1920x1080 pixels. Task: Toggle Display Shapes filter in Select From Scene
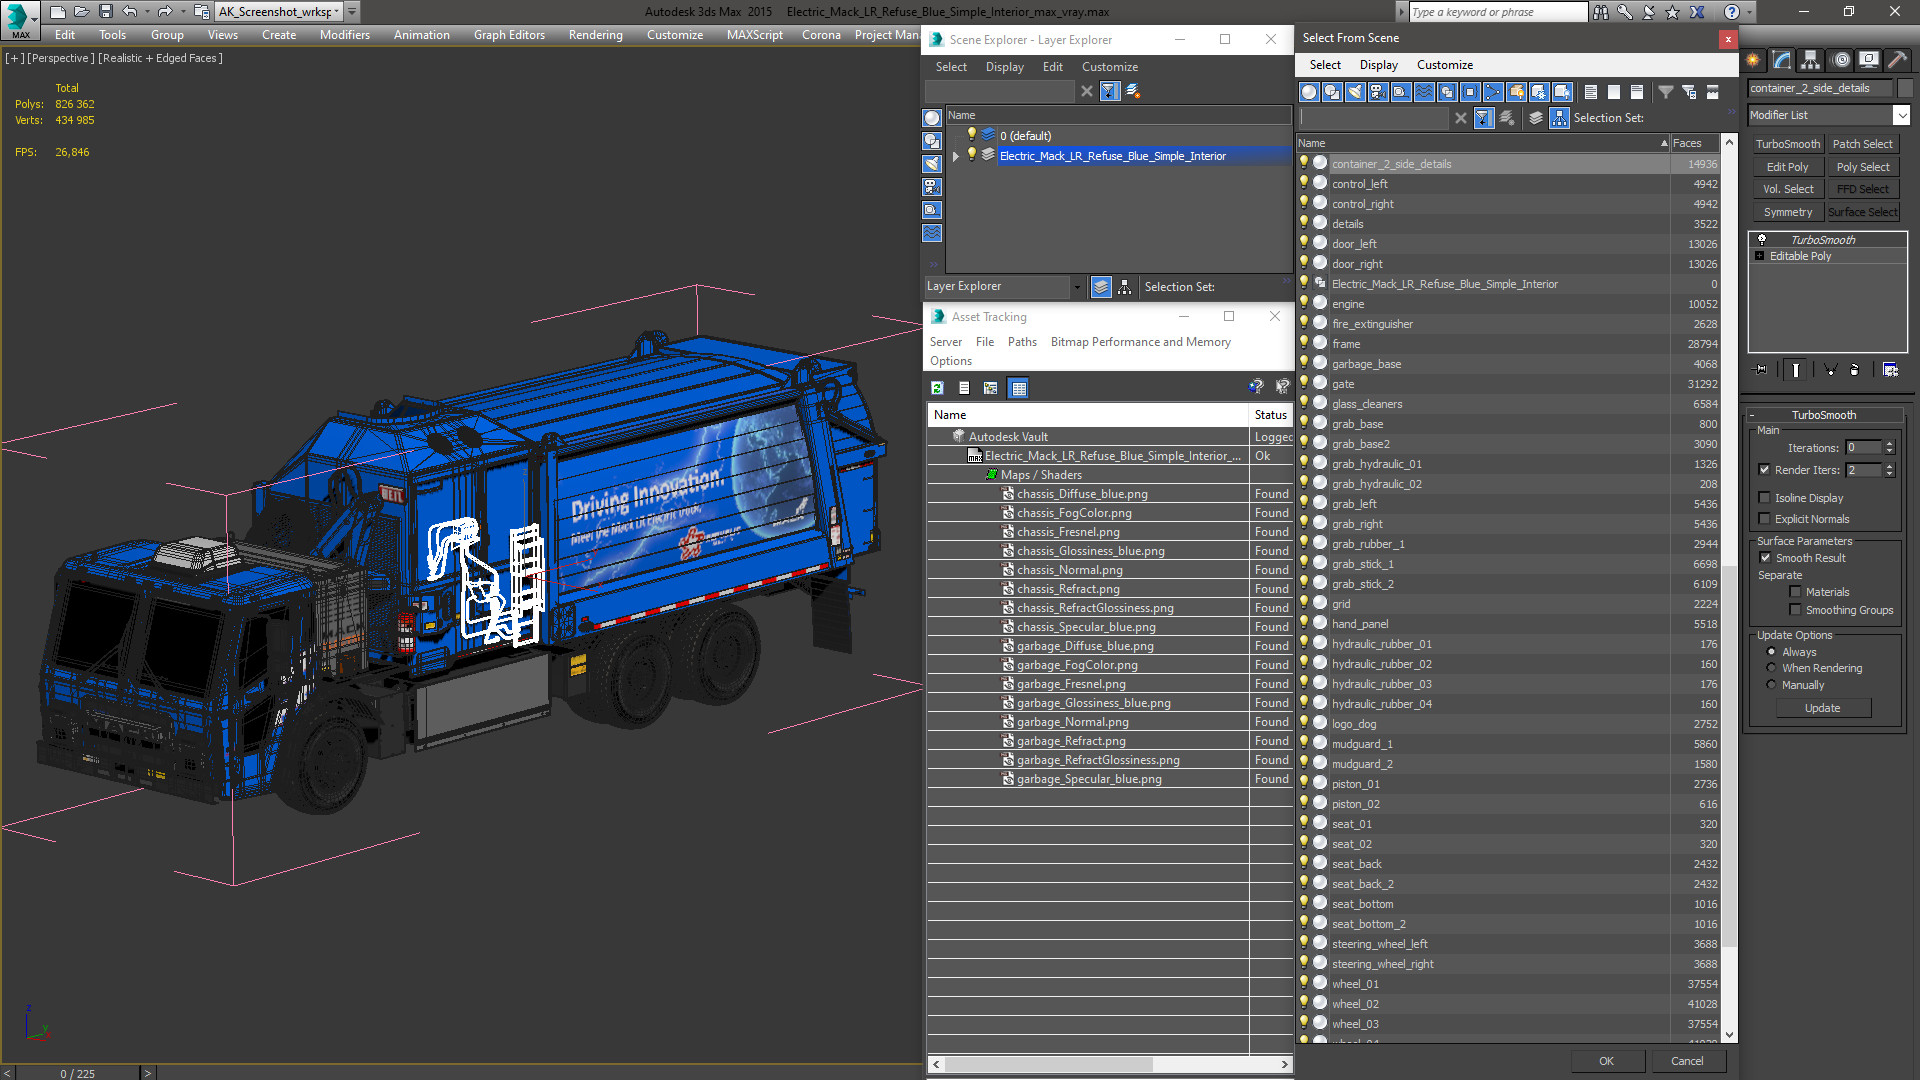point(1332,92)
